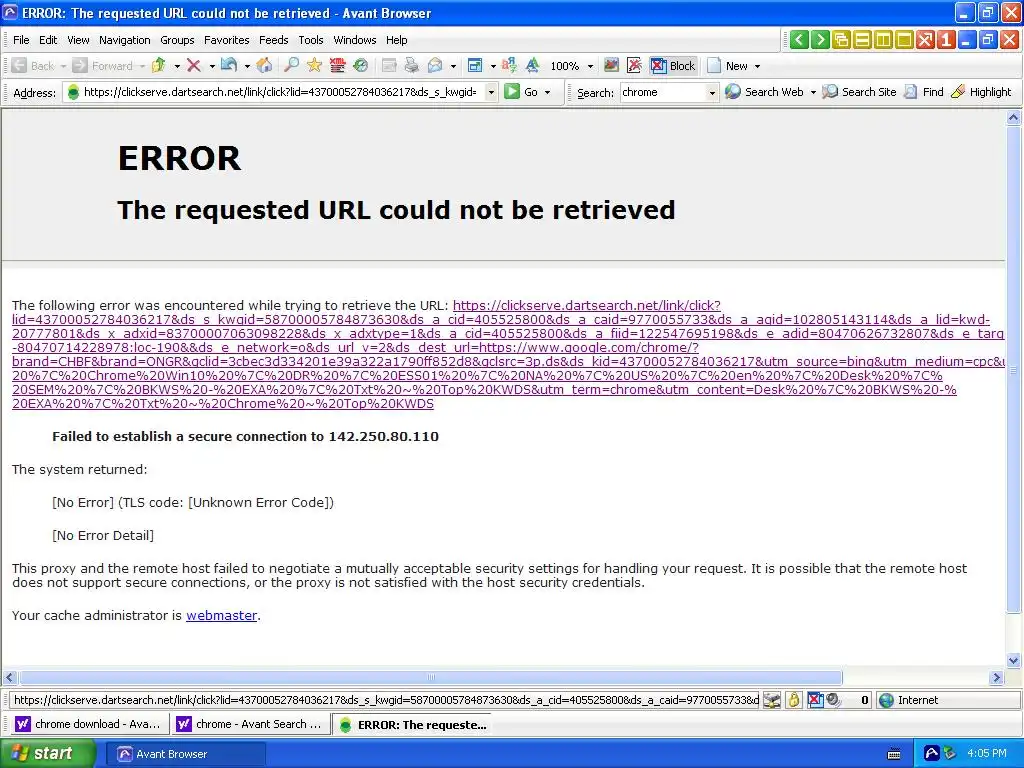Open the Navigation menu
Screen dimensions: 1024x768
(125, 40)
